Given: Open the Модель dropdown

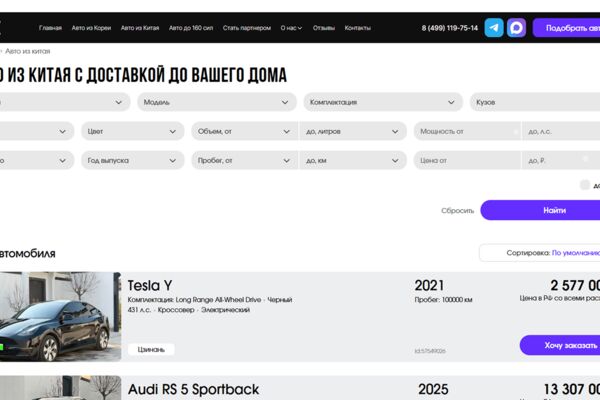Looking at the screenshot, I should (x=217, y=102).
